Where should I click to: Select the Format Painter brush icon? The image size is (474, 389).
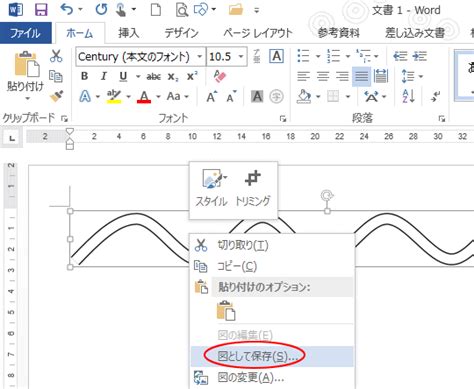56,96
